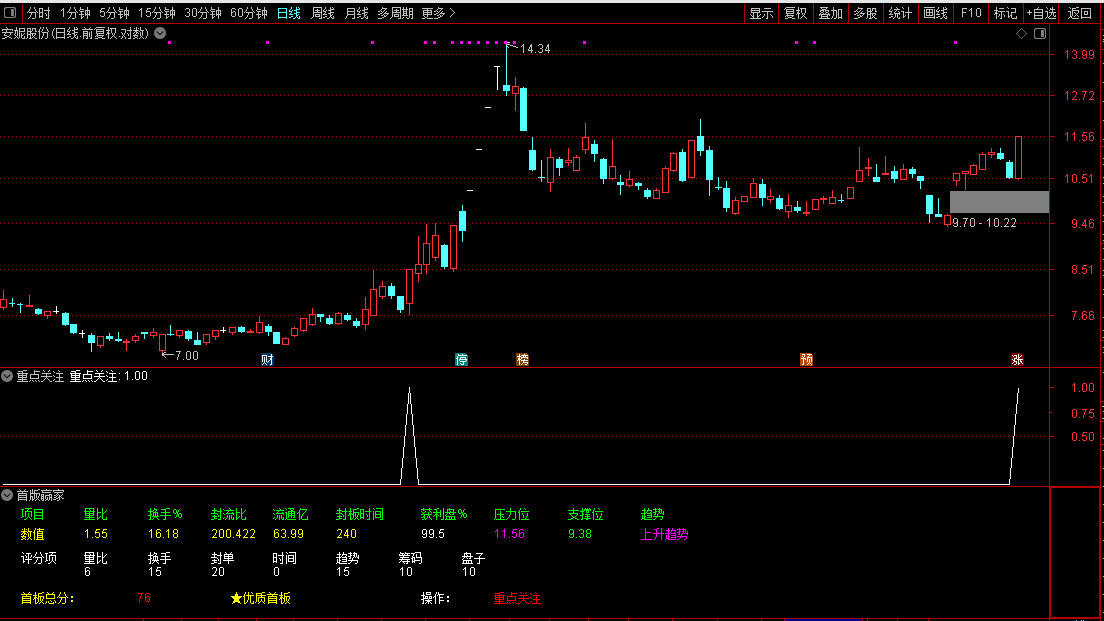The width and height of the screenshot is (1104, 621).
Task: Switch to the 日线 daily chart tab
Action: pos(289,13)
